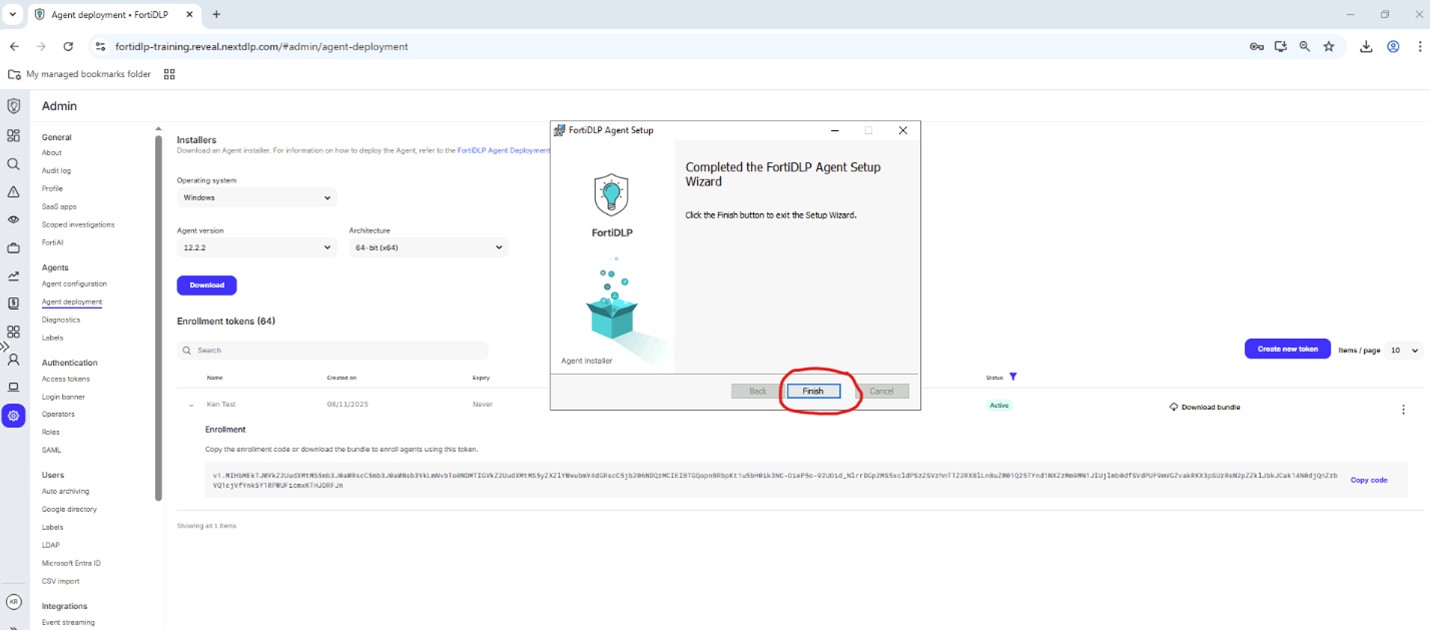The image size is (1430, 630).
Task: Open the Chrome three-dot menu
Action: click(x=1419, y=46)
